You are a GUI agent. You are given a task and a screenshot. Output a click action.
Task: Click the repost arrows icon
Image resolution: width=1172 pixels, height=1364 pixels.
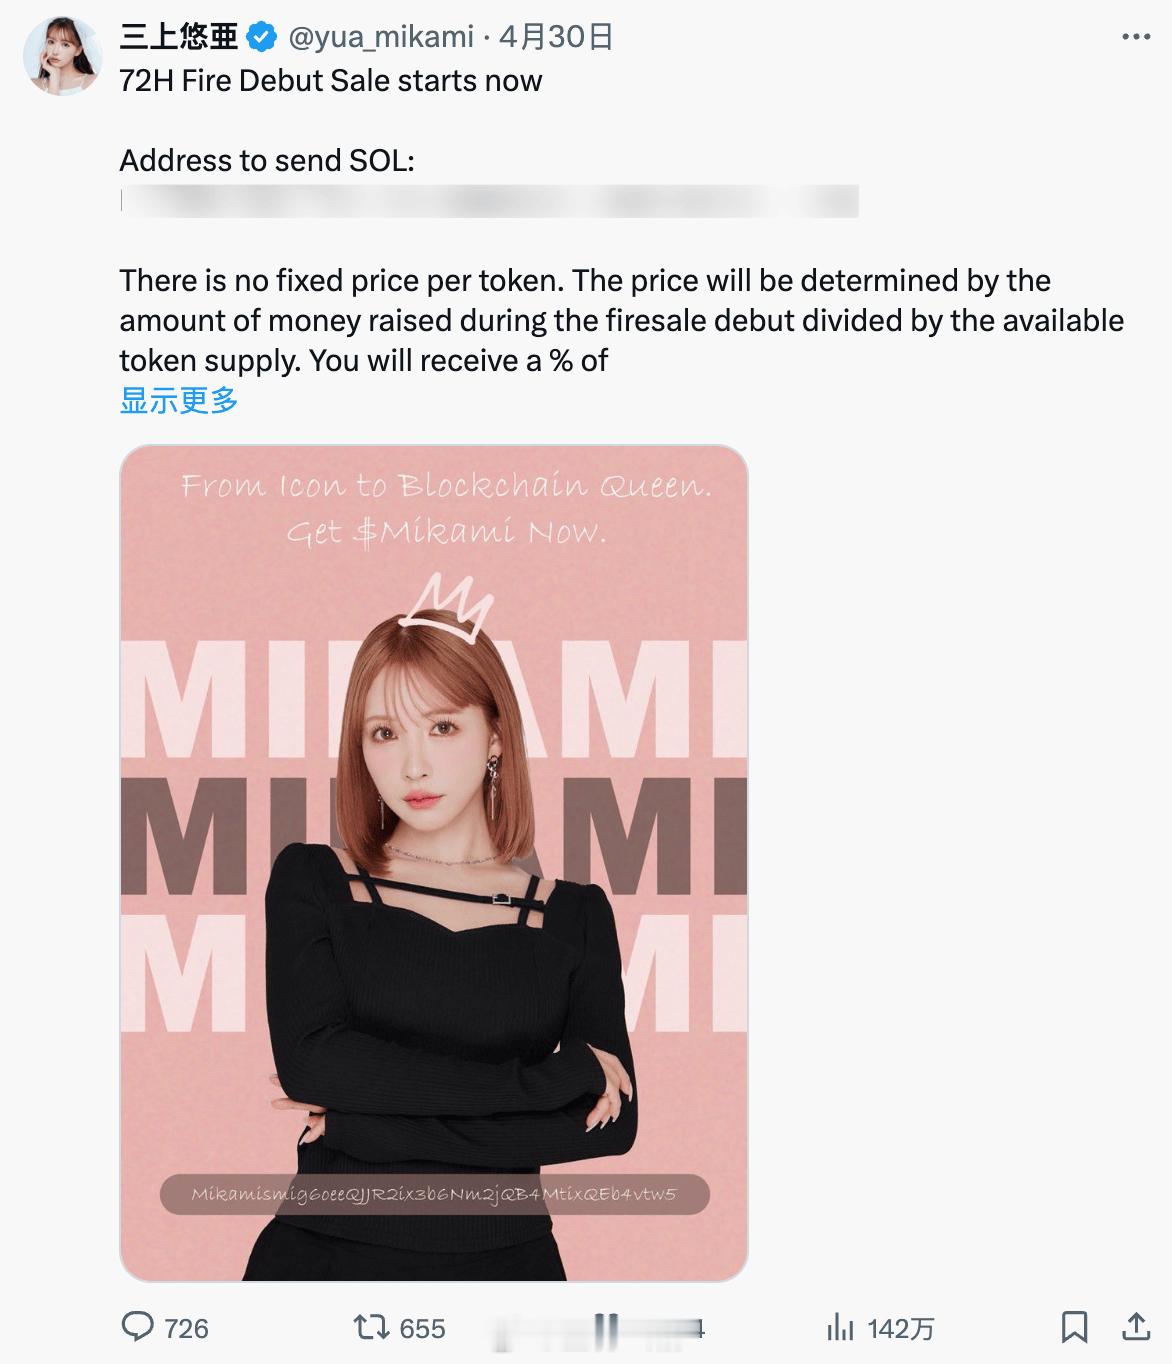pyautogui.click(x=371, y=1327)
